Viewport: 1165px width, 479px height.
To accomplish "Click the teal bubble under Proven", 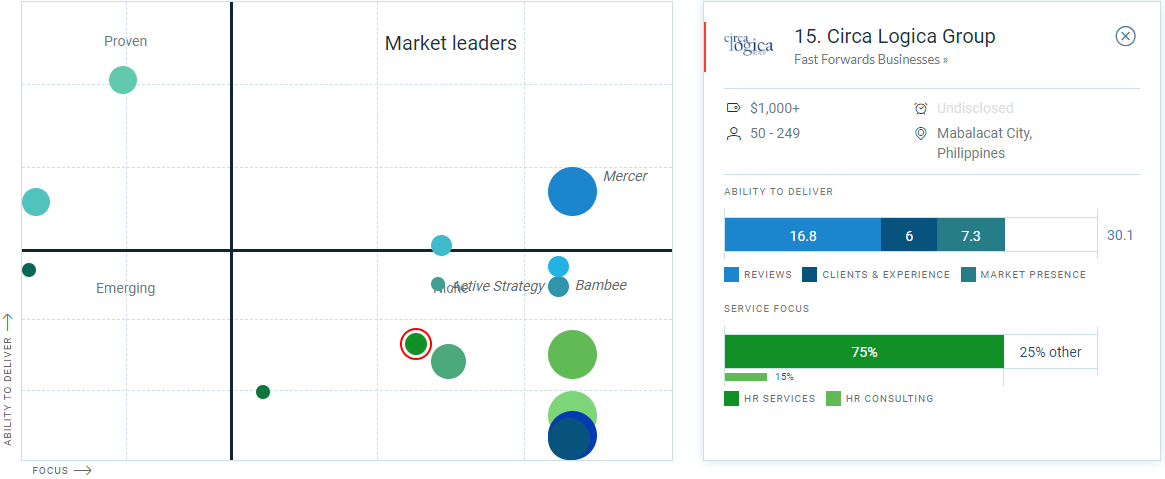I will [x=123, y=79].
